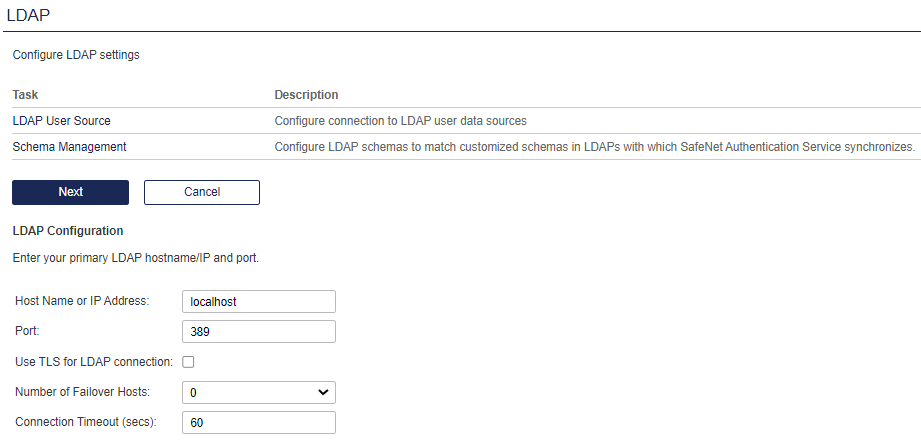Open the LDAP User Source task

tap(62, 121)
